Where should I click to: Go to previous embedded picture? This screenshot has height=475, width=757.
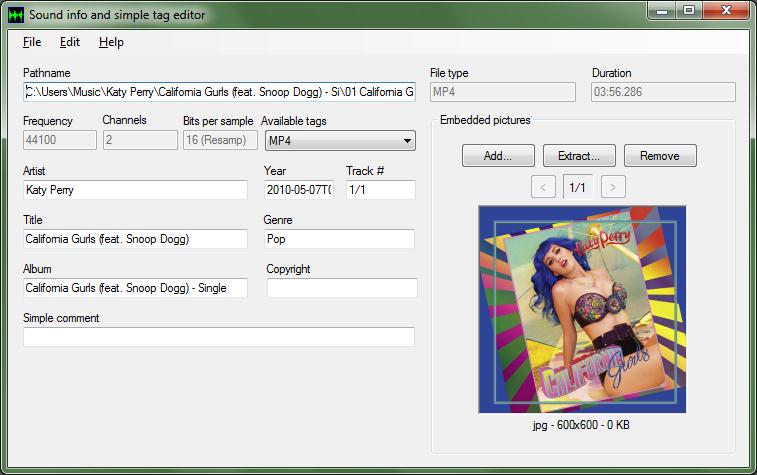tap(542, 187)
